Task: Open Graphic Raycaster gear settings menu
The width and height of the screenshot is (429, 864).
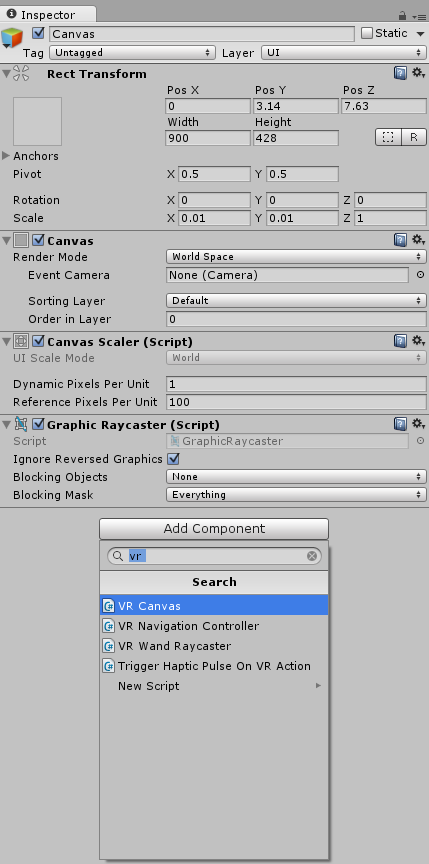Action: (419, 424)
